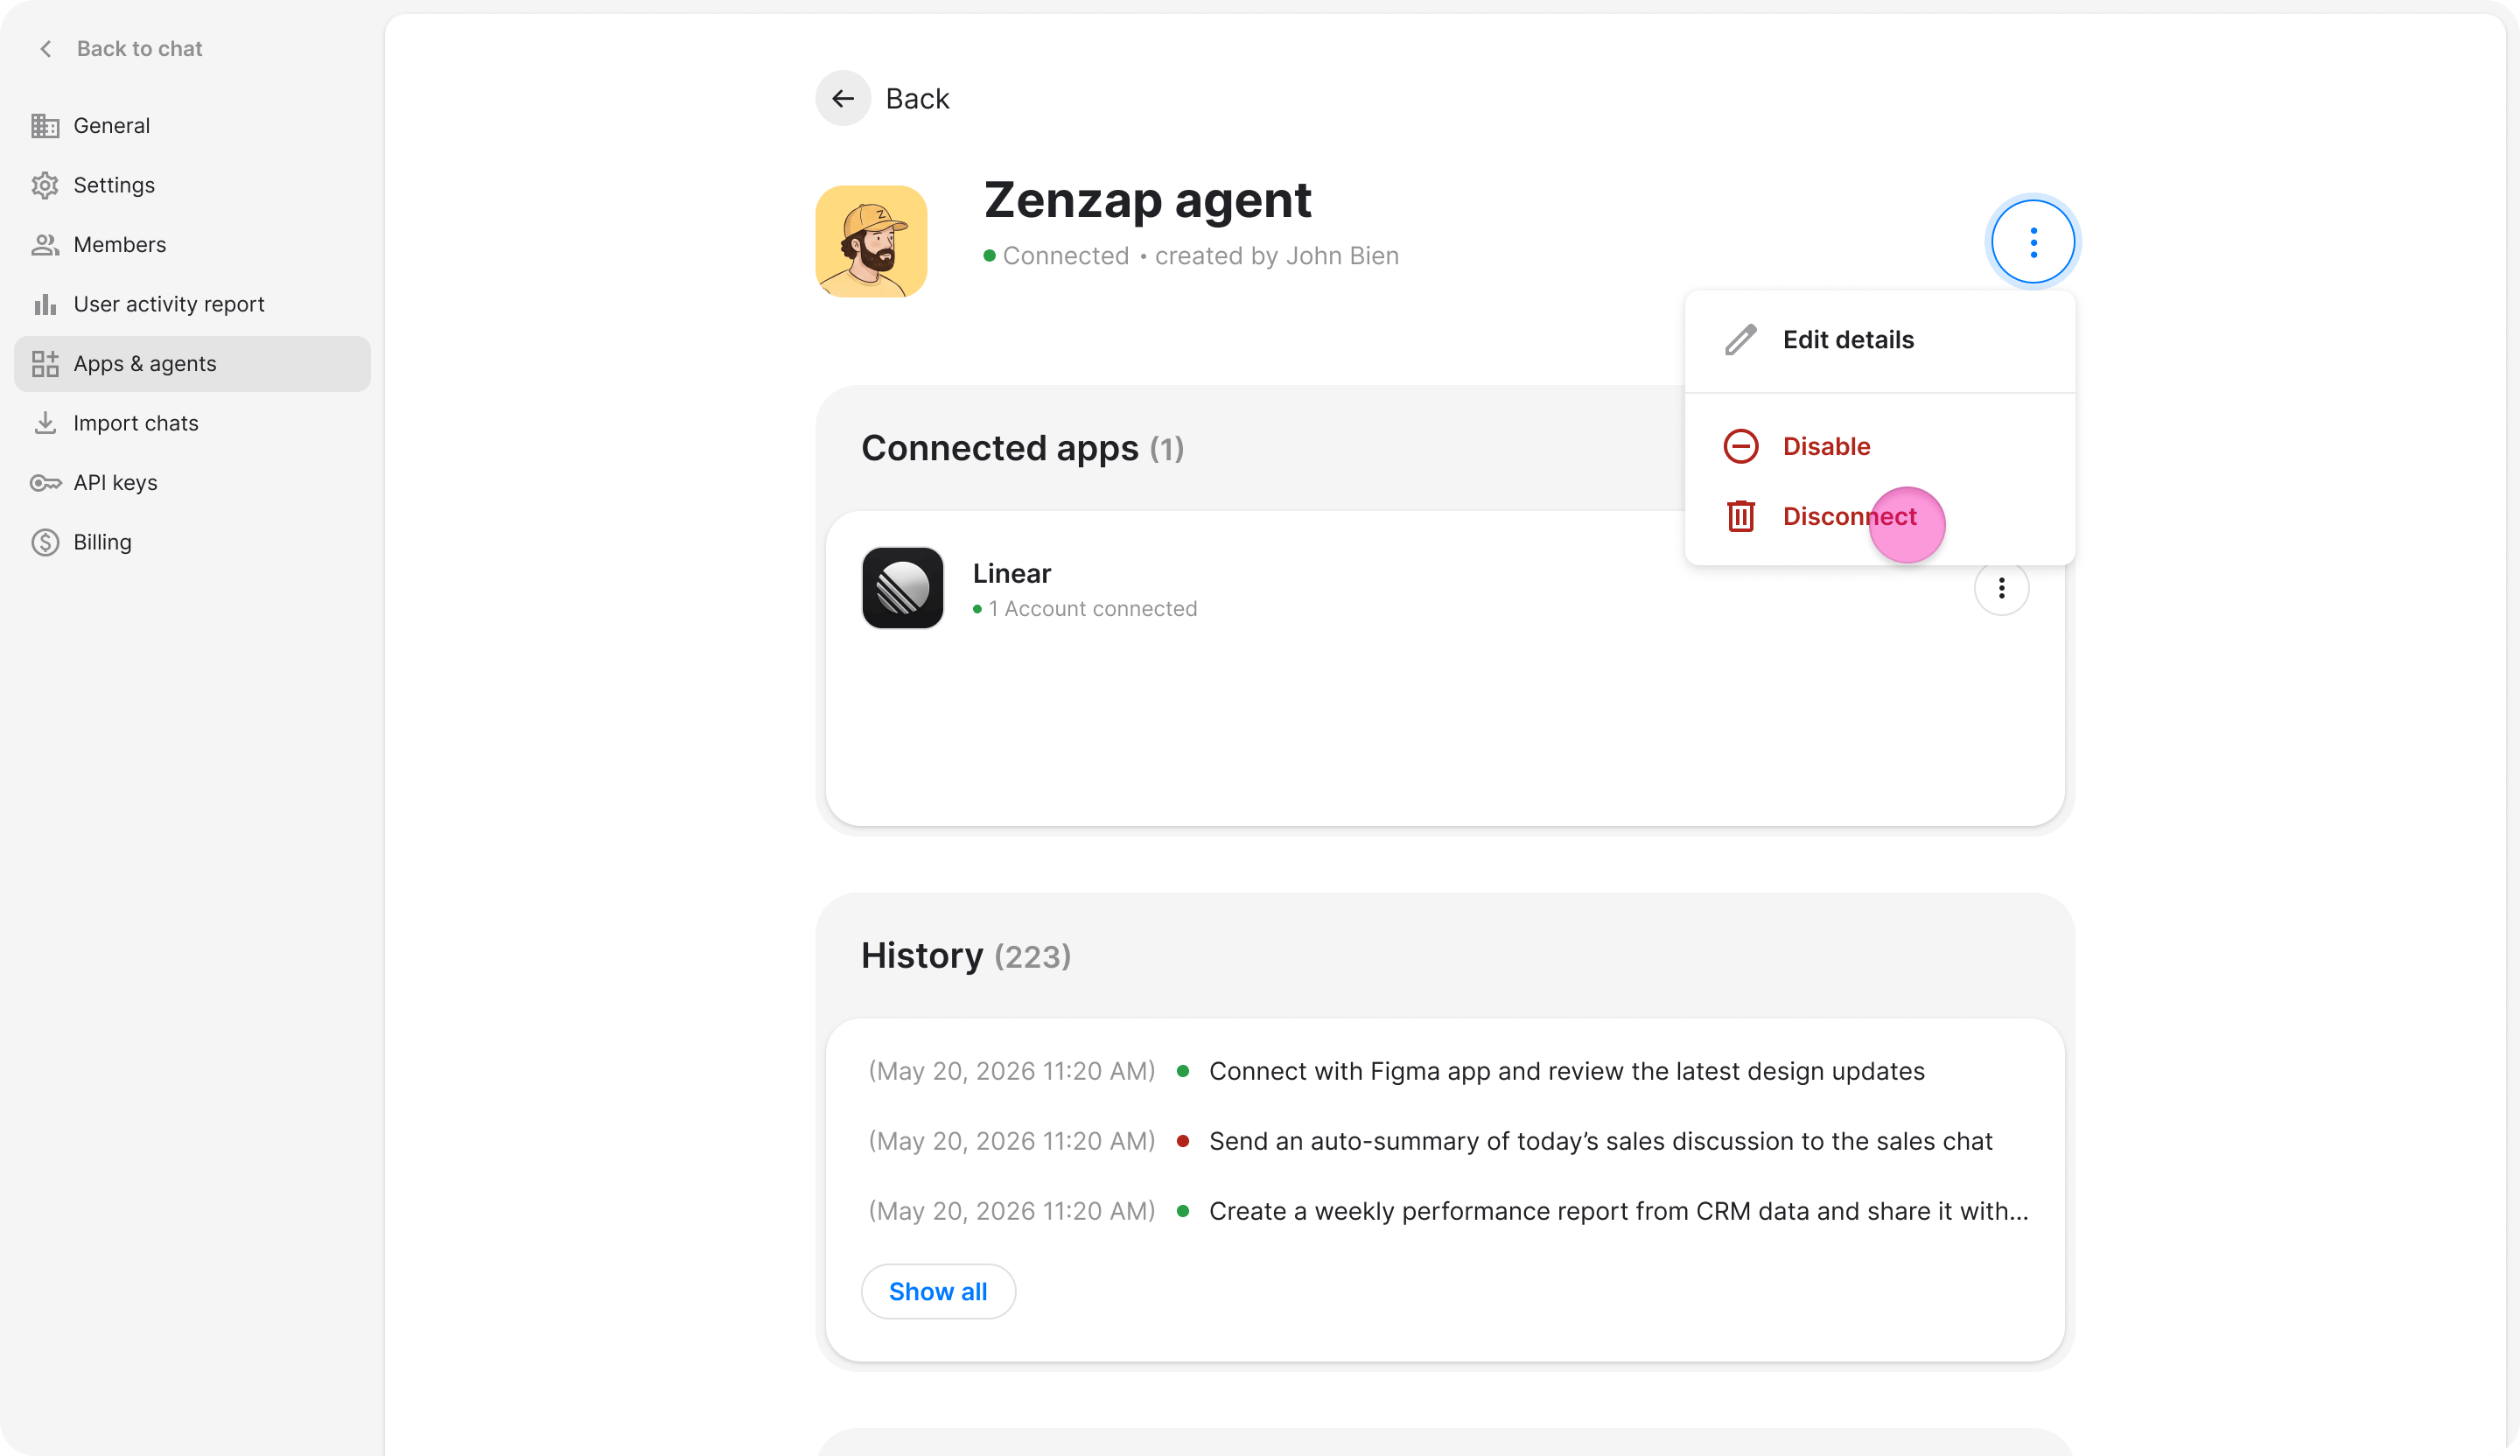Click the Members people icon
2520x1456 pixels.
[45, 245]
